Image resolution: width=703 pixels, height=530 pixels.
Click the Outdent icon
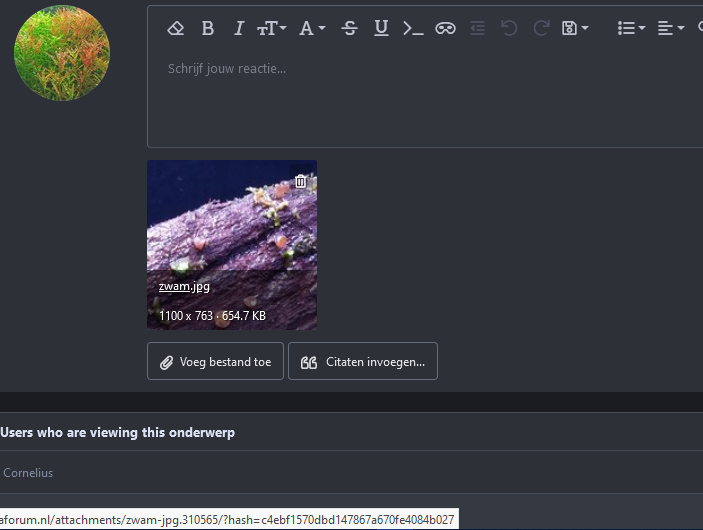coord(477,28)
